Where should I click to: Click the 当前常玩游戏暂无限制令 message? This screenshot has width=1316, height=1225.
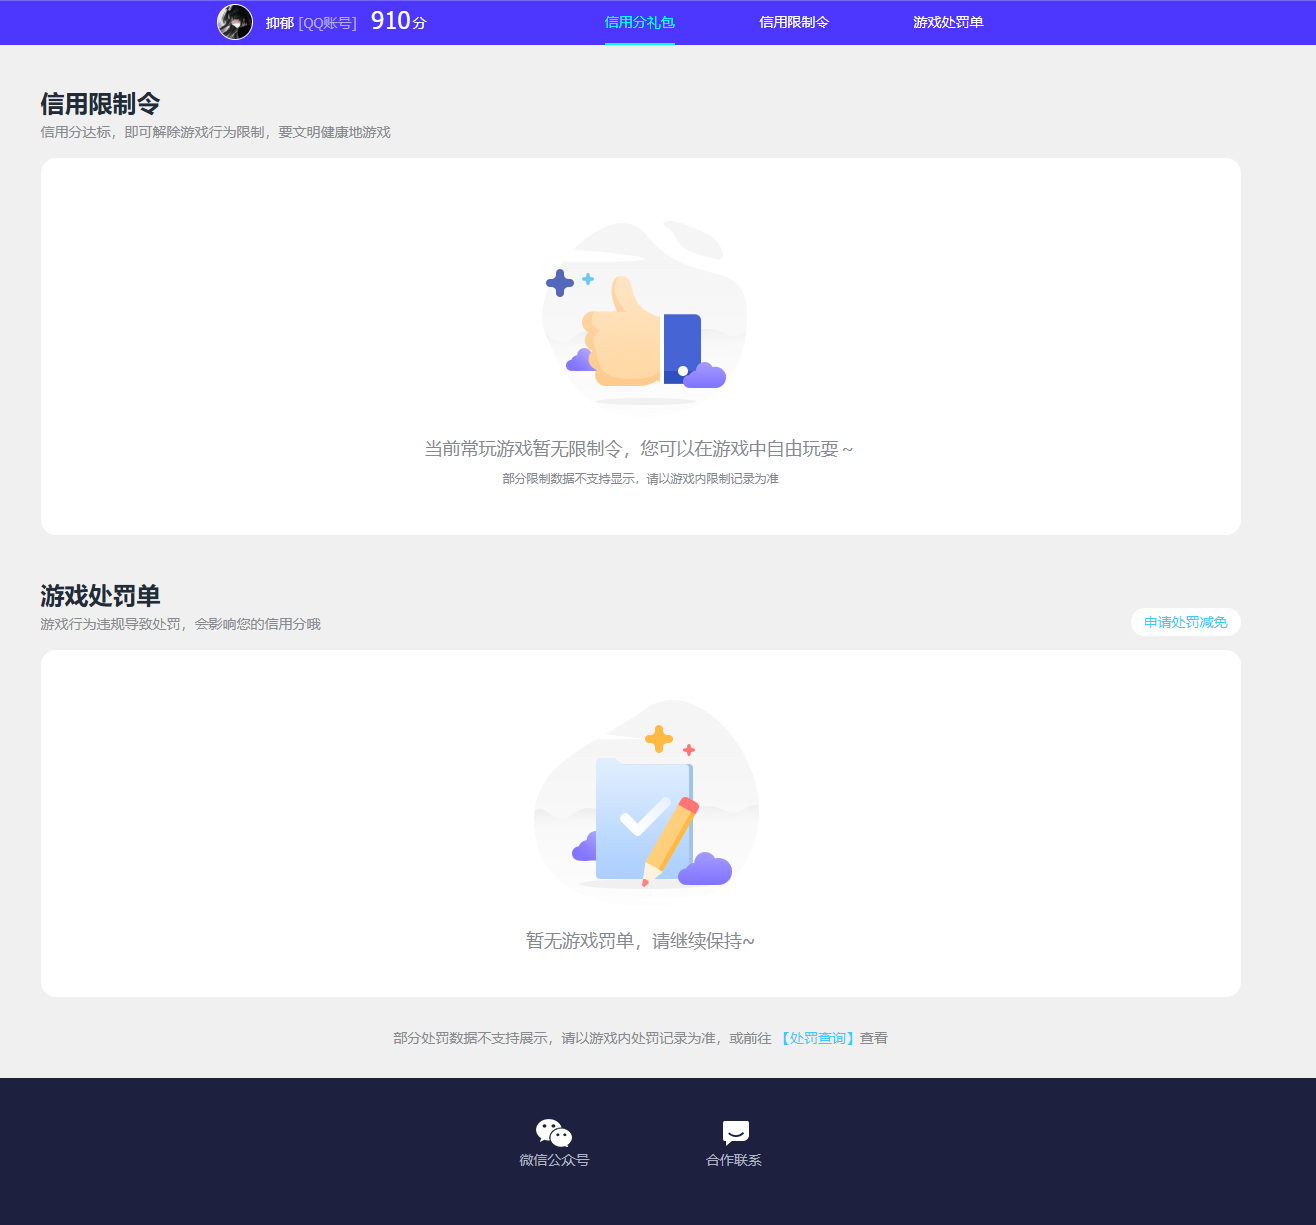pos(640,449)
